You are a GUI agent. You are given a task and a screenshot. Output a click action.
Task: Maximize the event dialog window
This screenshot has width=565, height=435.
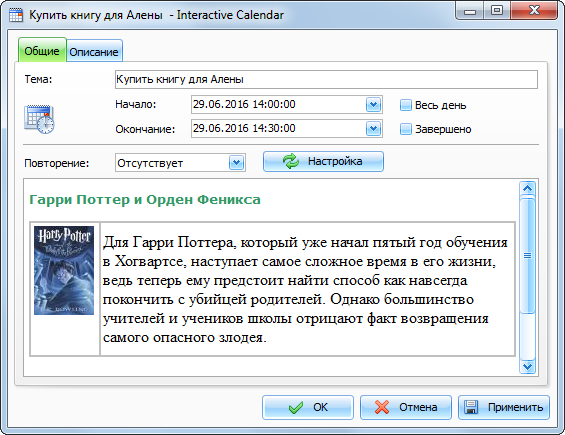pos(497,11)
